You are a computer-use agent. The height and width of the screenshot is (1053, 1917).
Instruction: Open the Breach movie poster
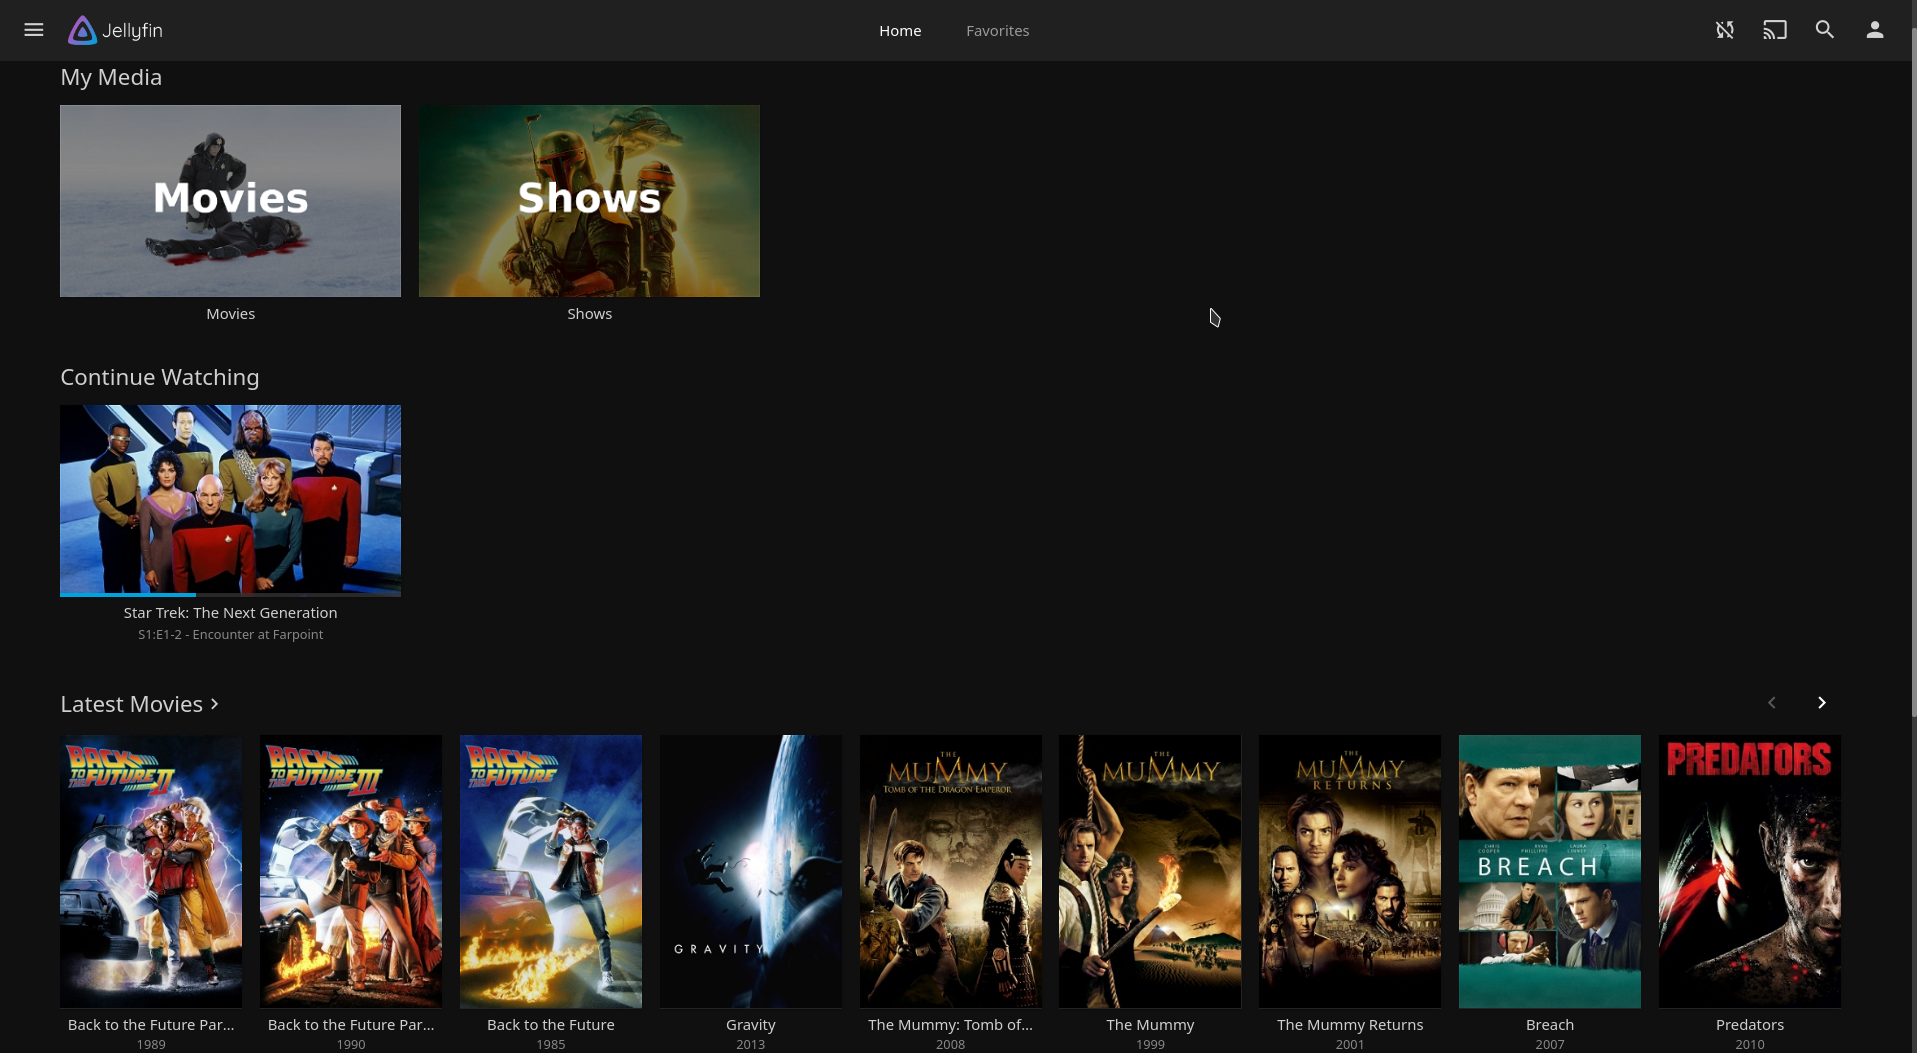1550,871
